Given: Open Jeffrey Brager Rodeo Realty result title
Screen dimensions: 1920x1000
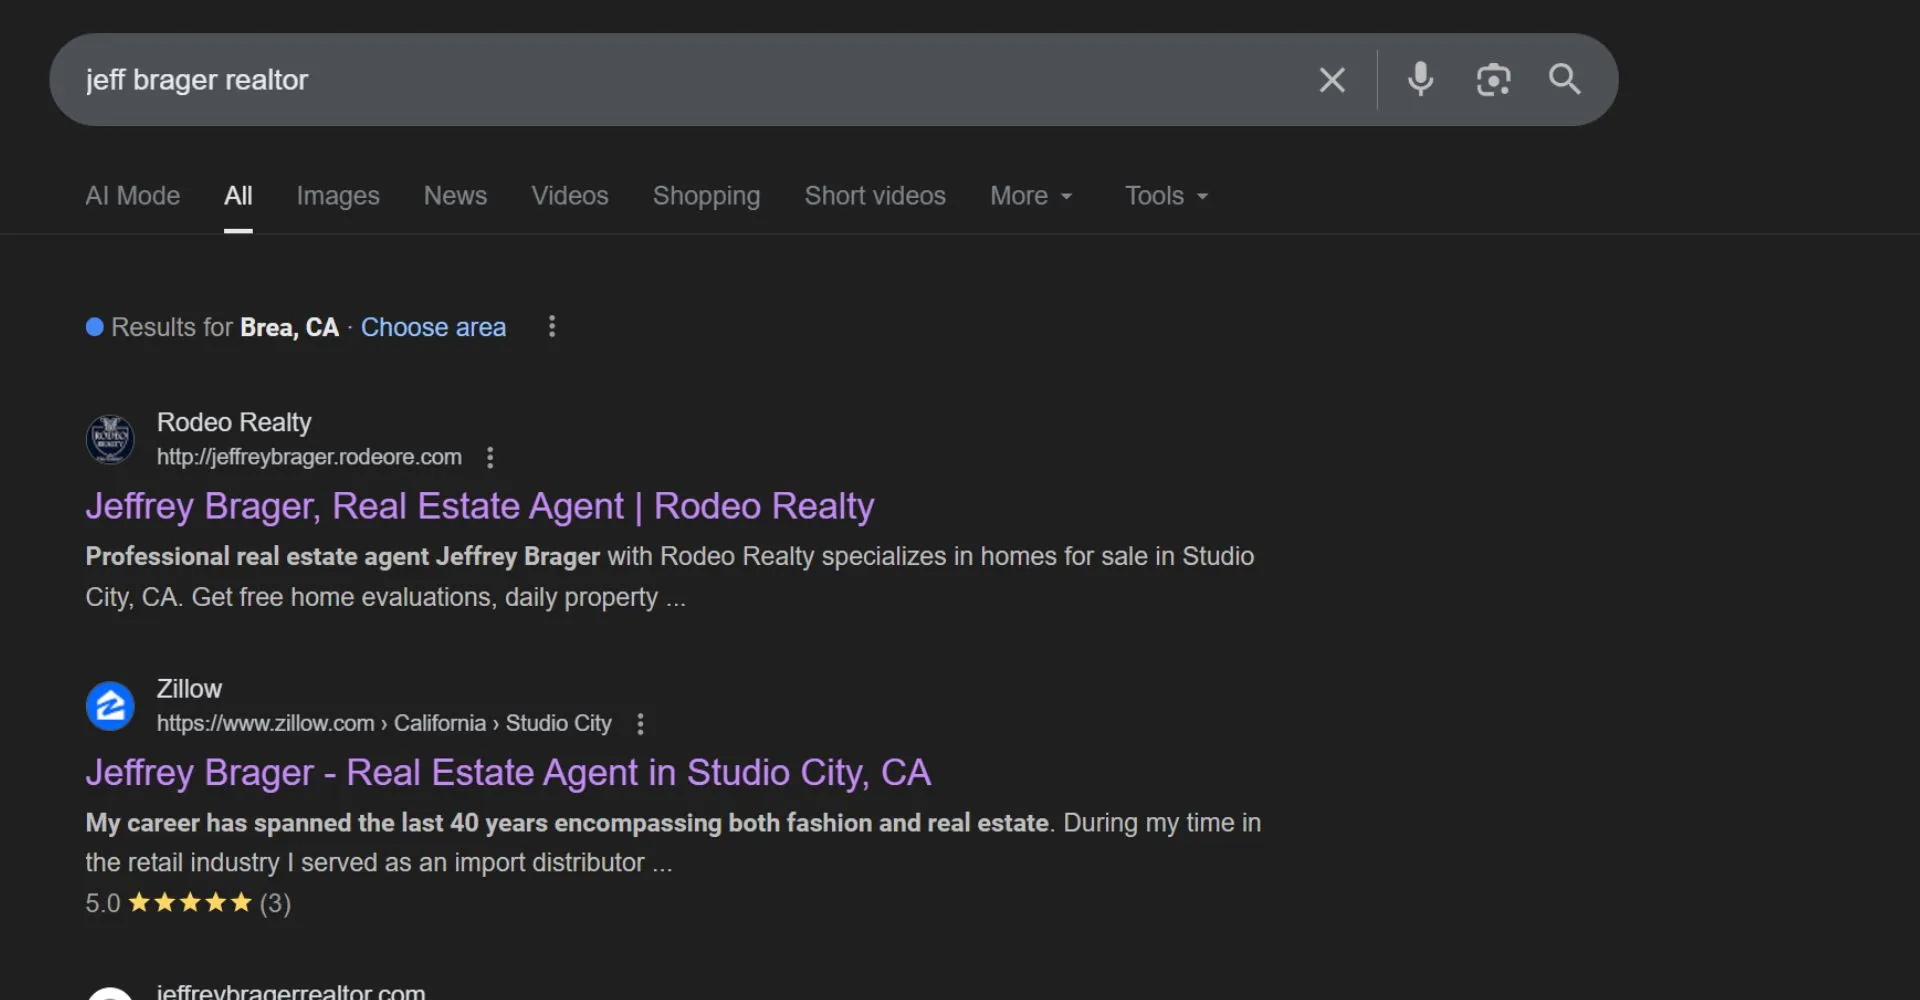Looking at the screenshot, I should pos(480,506).
